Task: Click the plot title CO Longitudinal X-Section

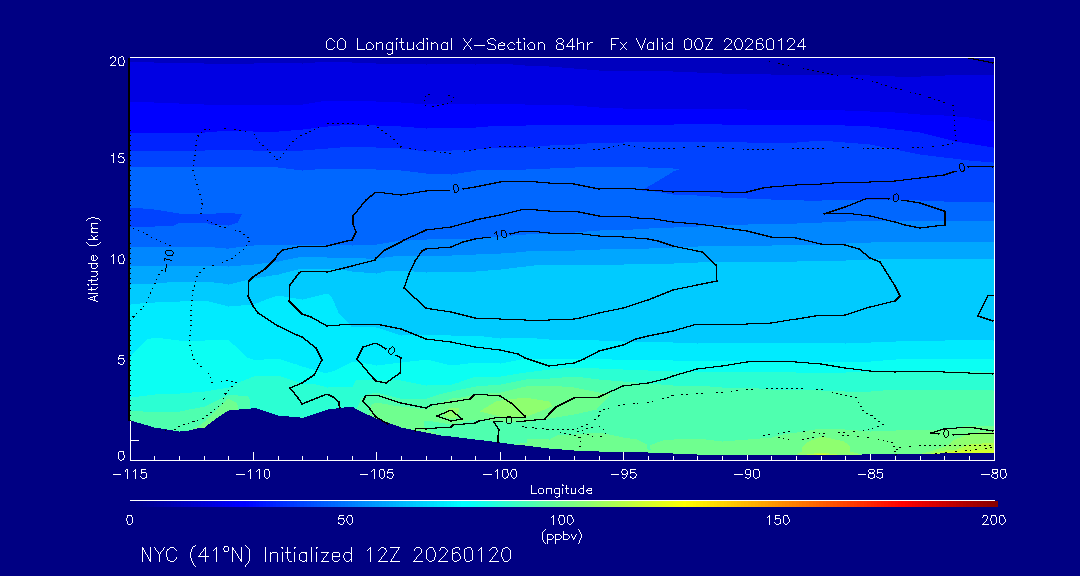Action: tap(566, 44)
